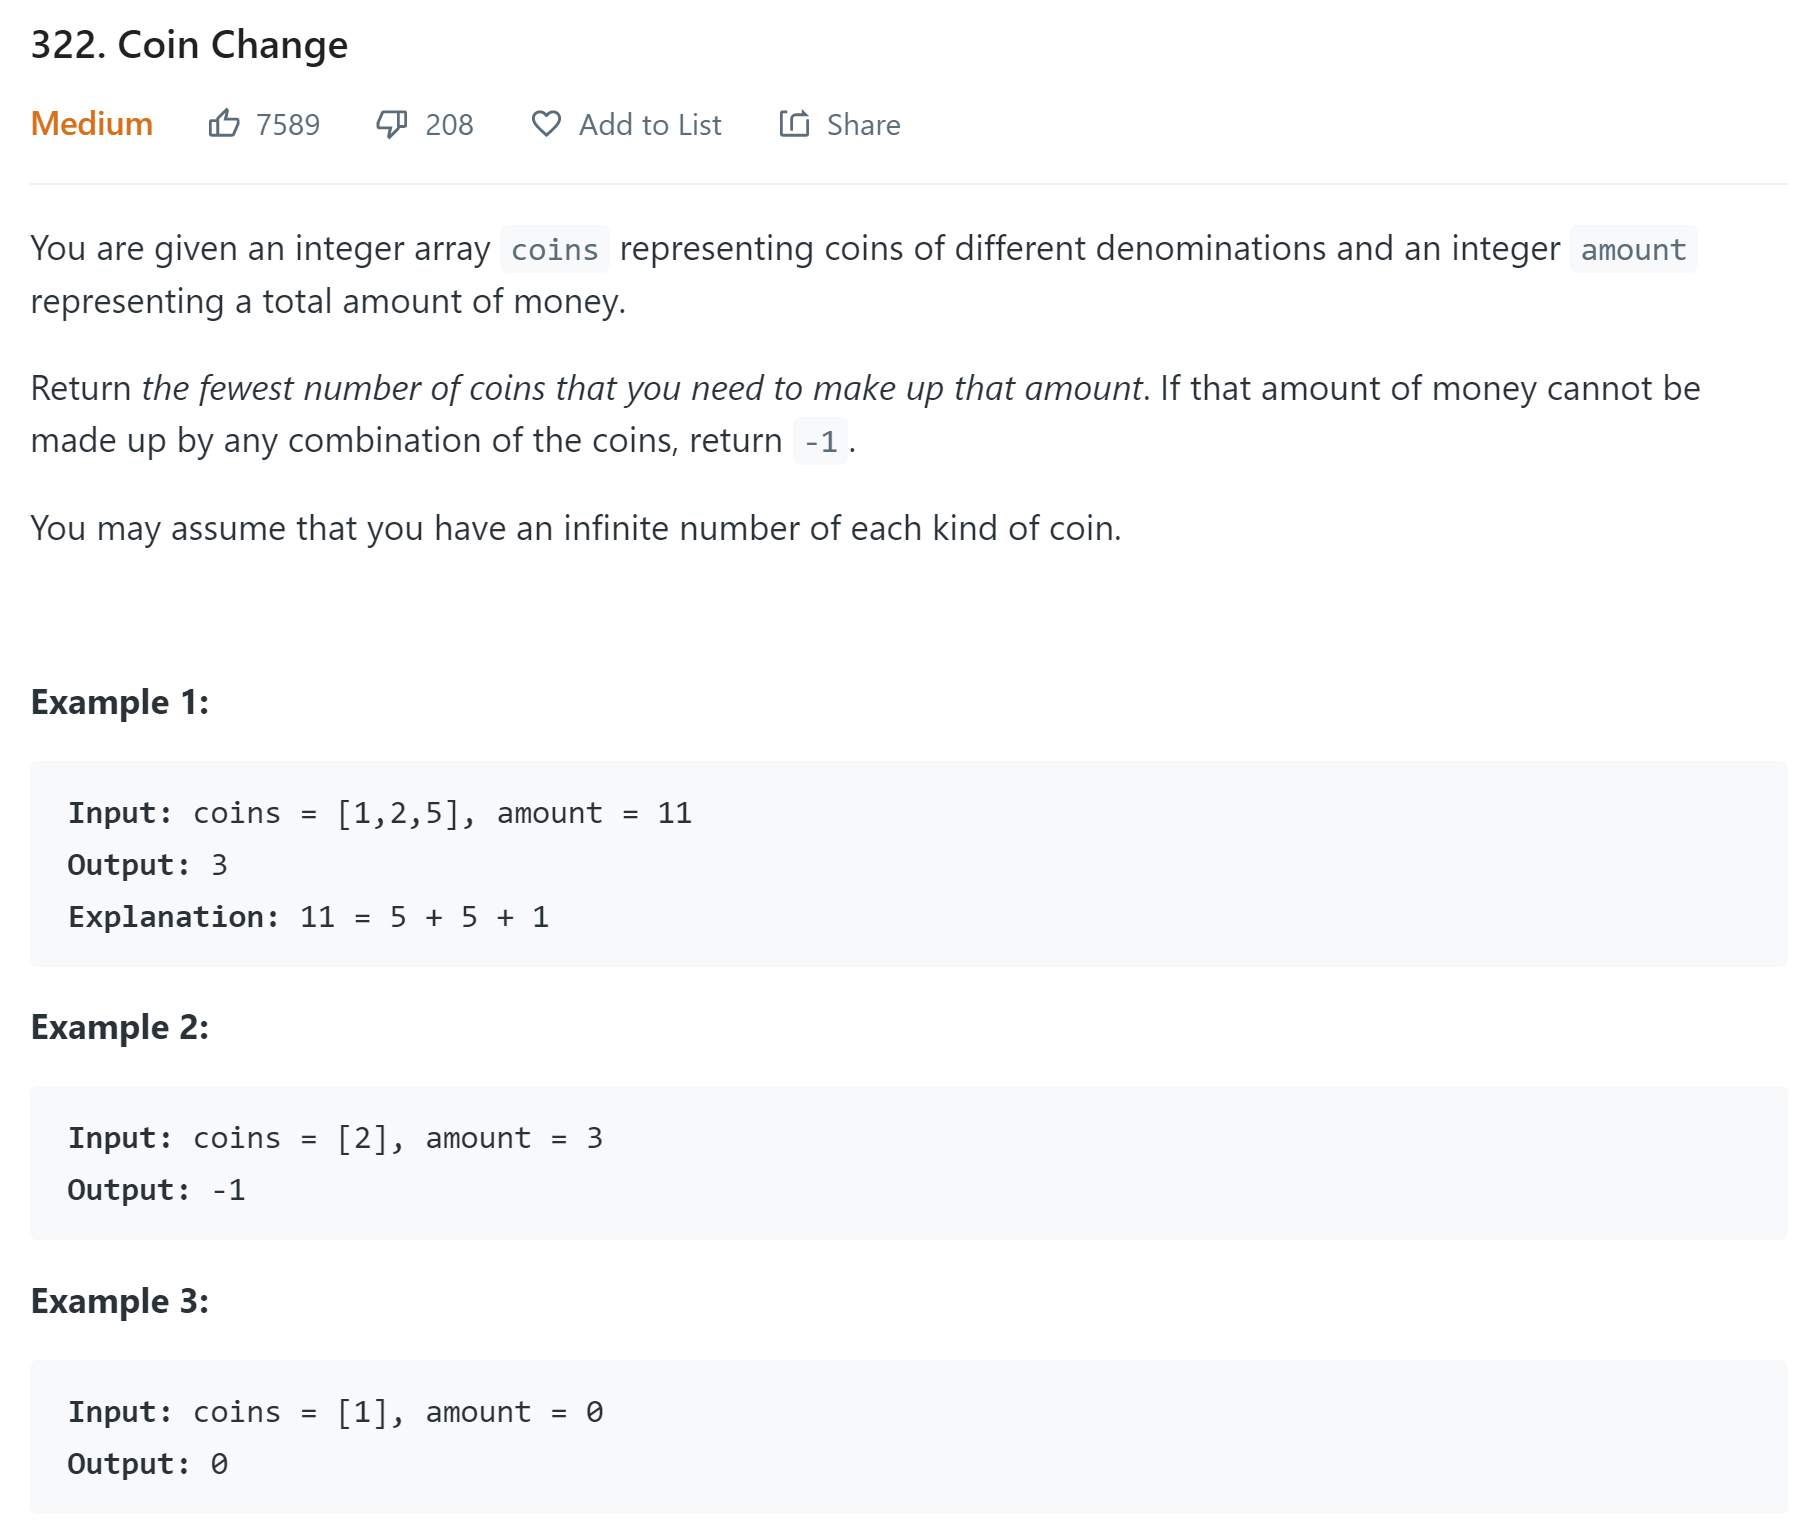This screenshot has height=1524, width=1801.
Task: Click the inline coins code tag
Action: (555, 249)
